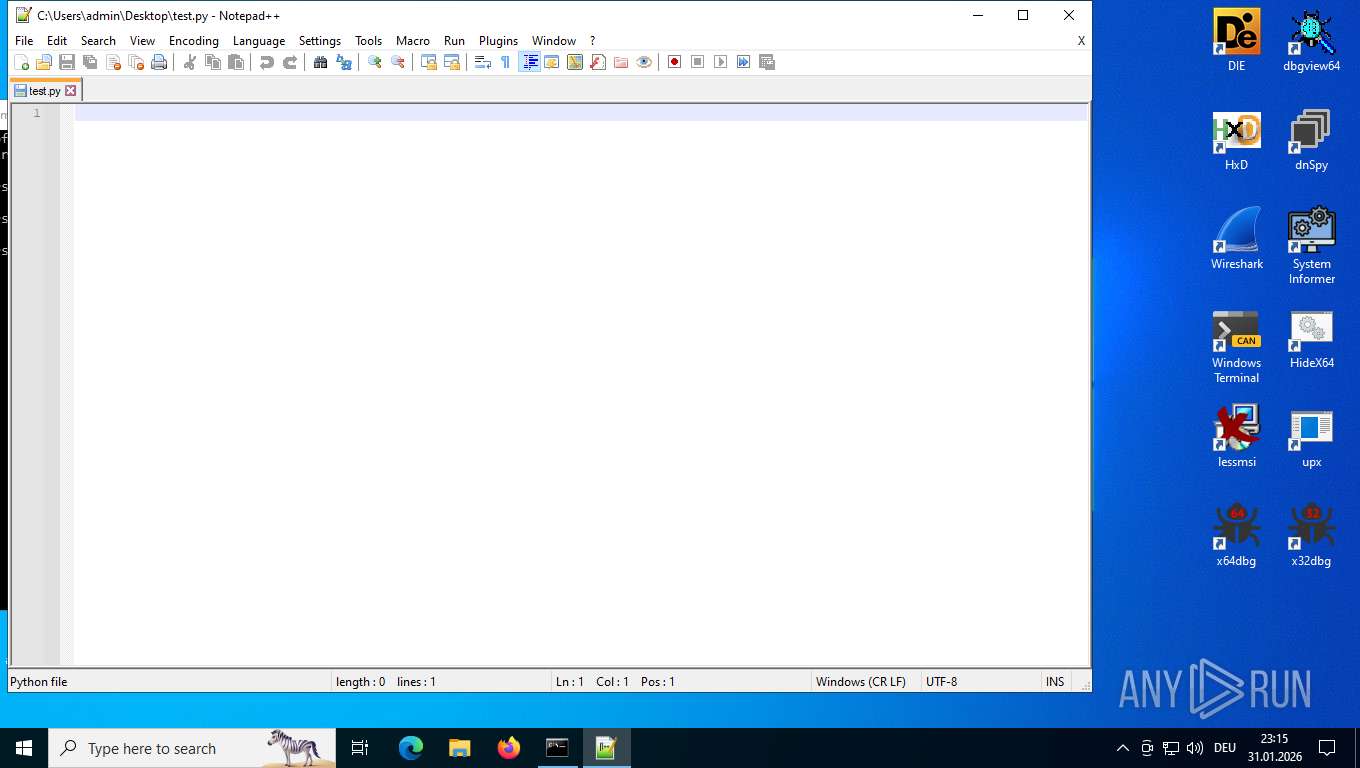Open the Wireshark desktop shortcut
Image resolution: width=1360 pixels, height=768 pixels.
pos(1237,239)
